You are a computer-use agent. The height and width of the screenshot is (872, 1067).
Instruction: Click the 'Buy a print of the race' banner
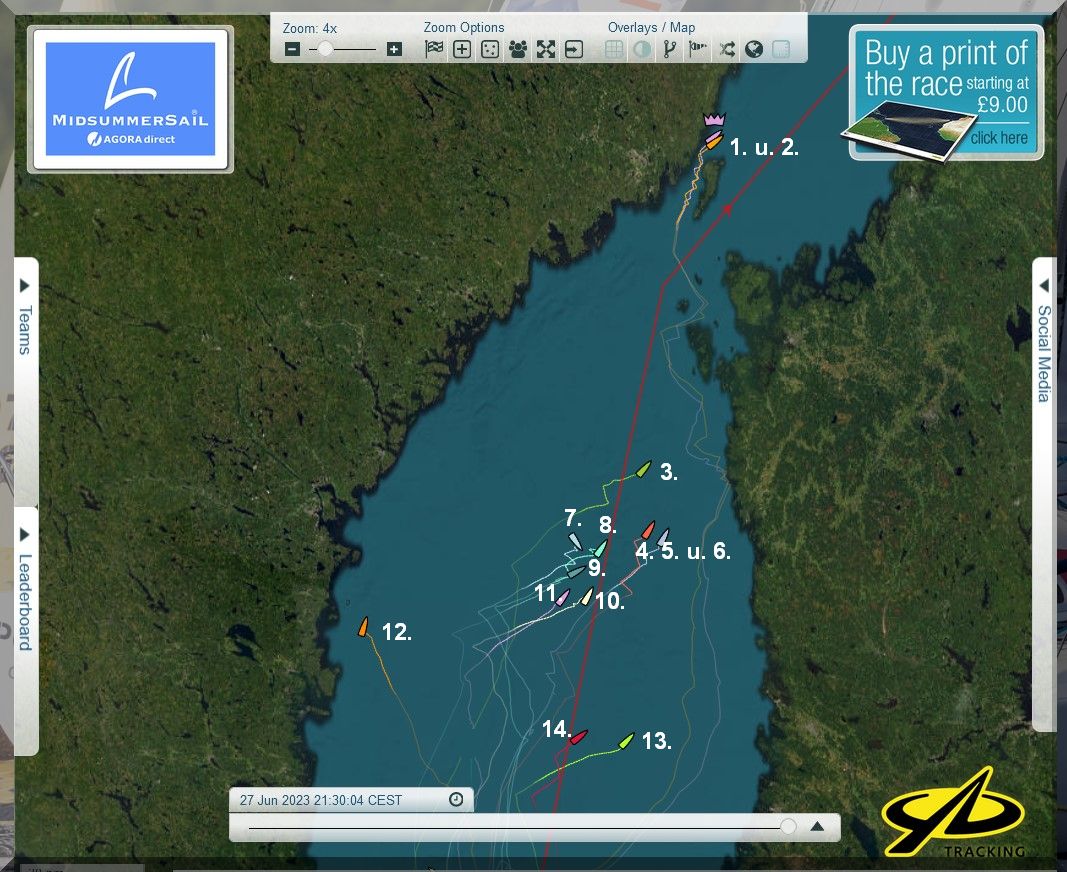(946, 92)
